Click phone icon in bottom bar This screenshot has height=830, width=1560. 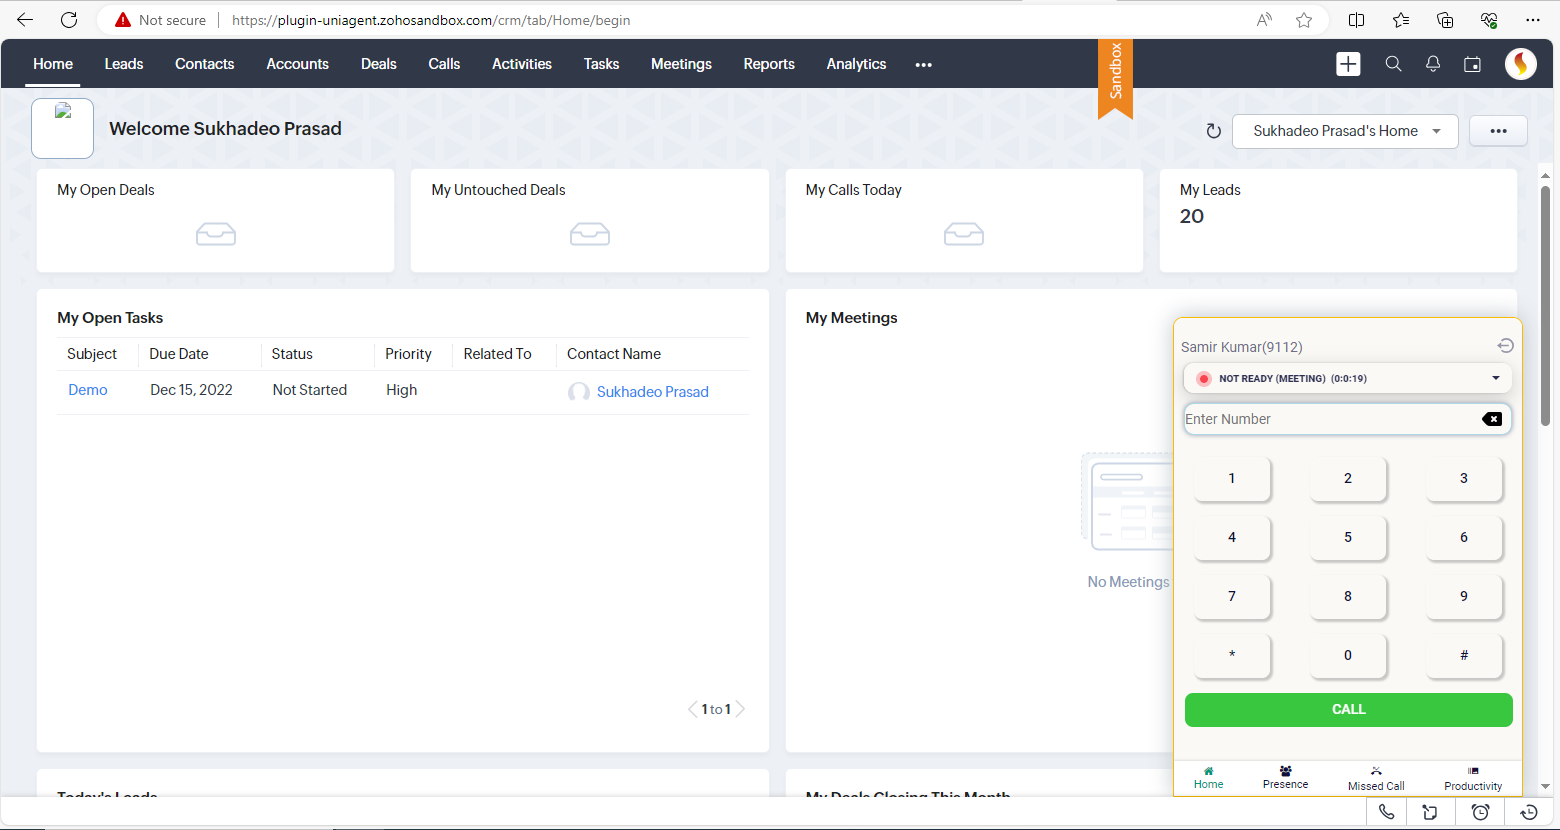click(x=1386, y=812)
